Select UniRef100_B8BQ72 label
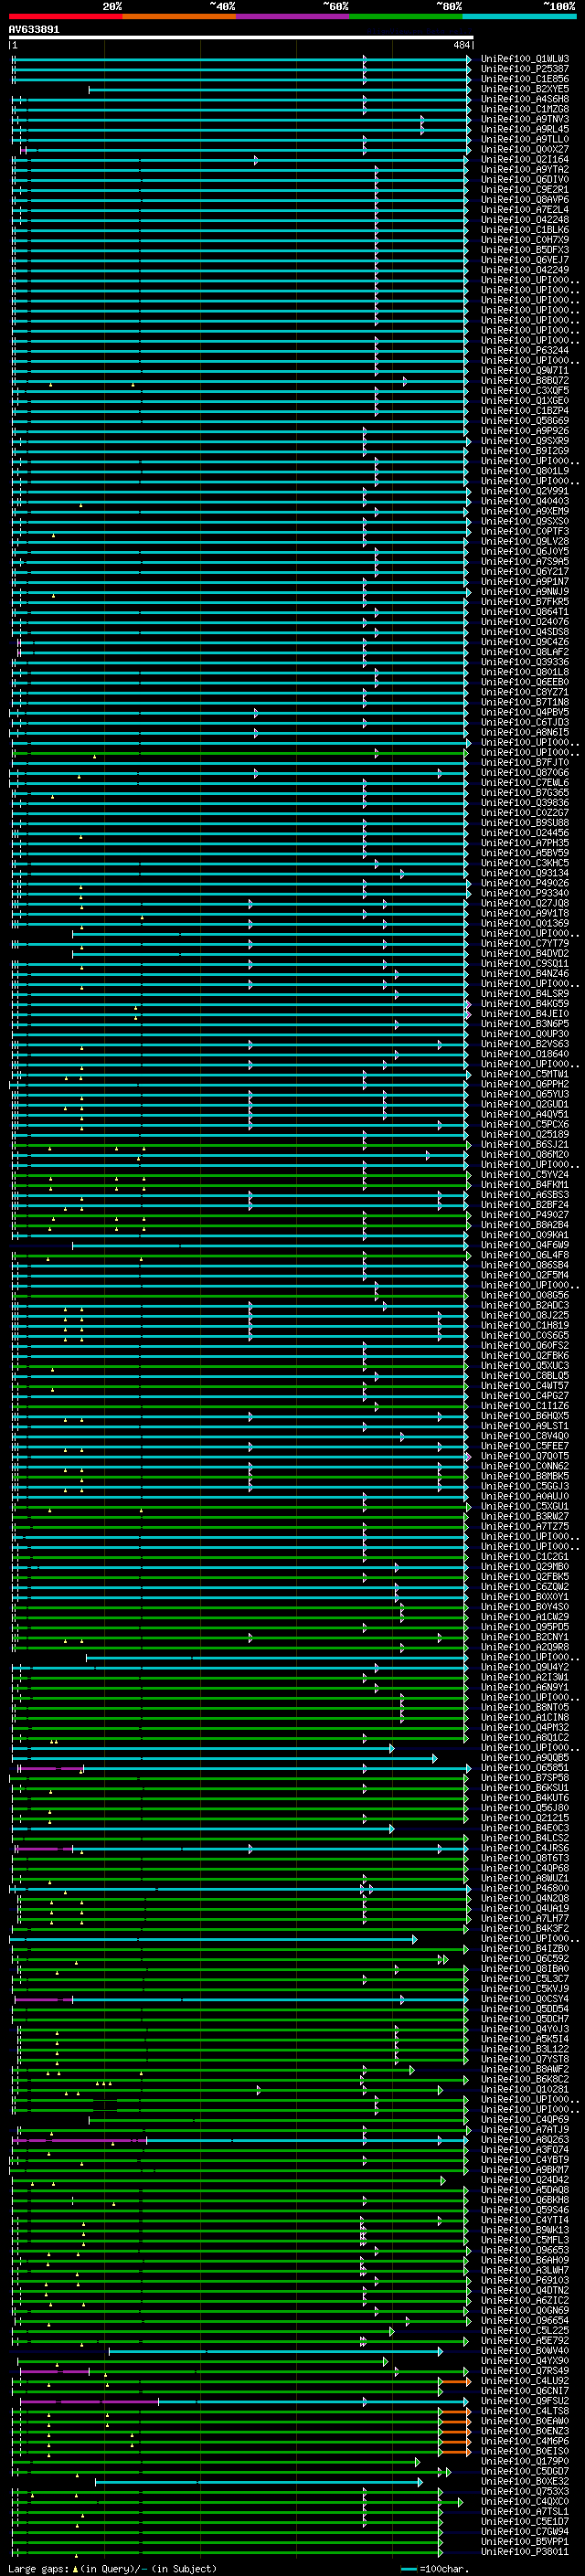Viewport: 585px width, 2576px height. pyautogui.click(x=525, y=381)
